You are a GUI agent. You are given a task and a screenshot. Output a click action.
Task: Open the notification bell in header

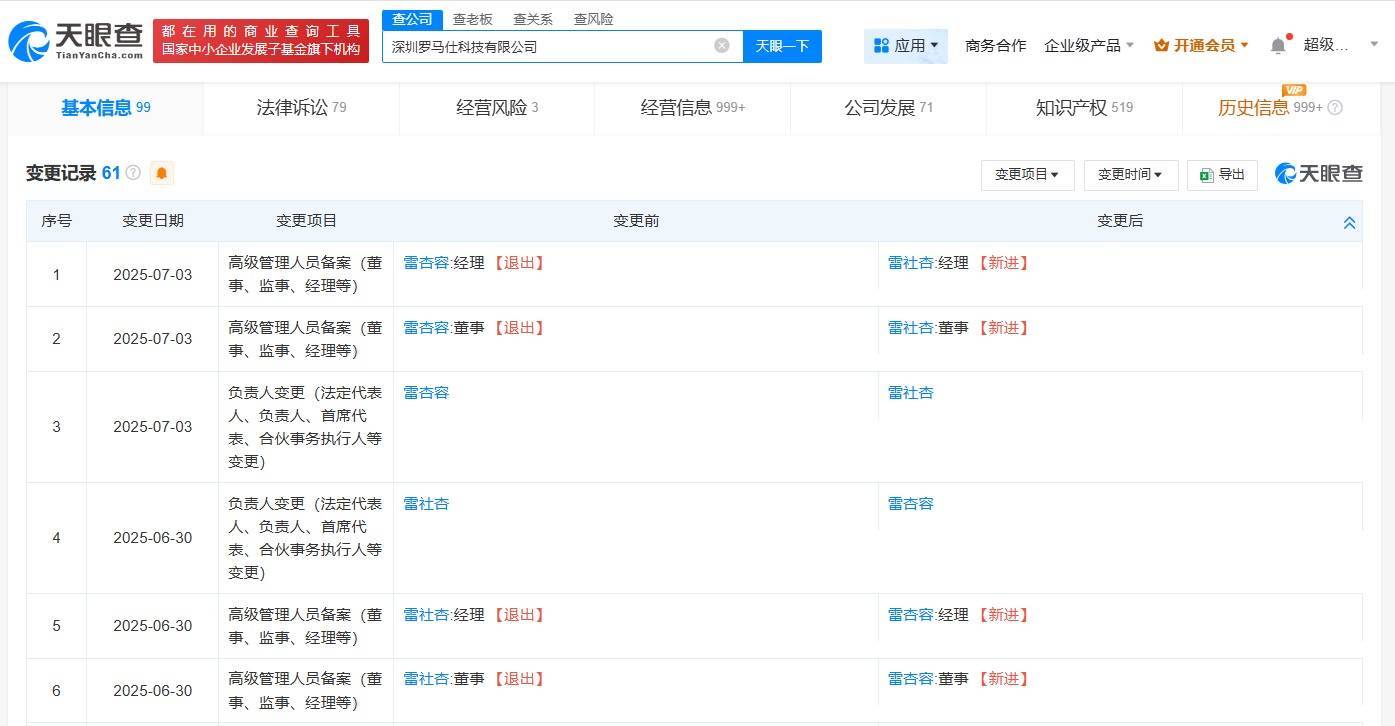[1278, 45]
